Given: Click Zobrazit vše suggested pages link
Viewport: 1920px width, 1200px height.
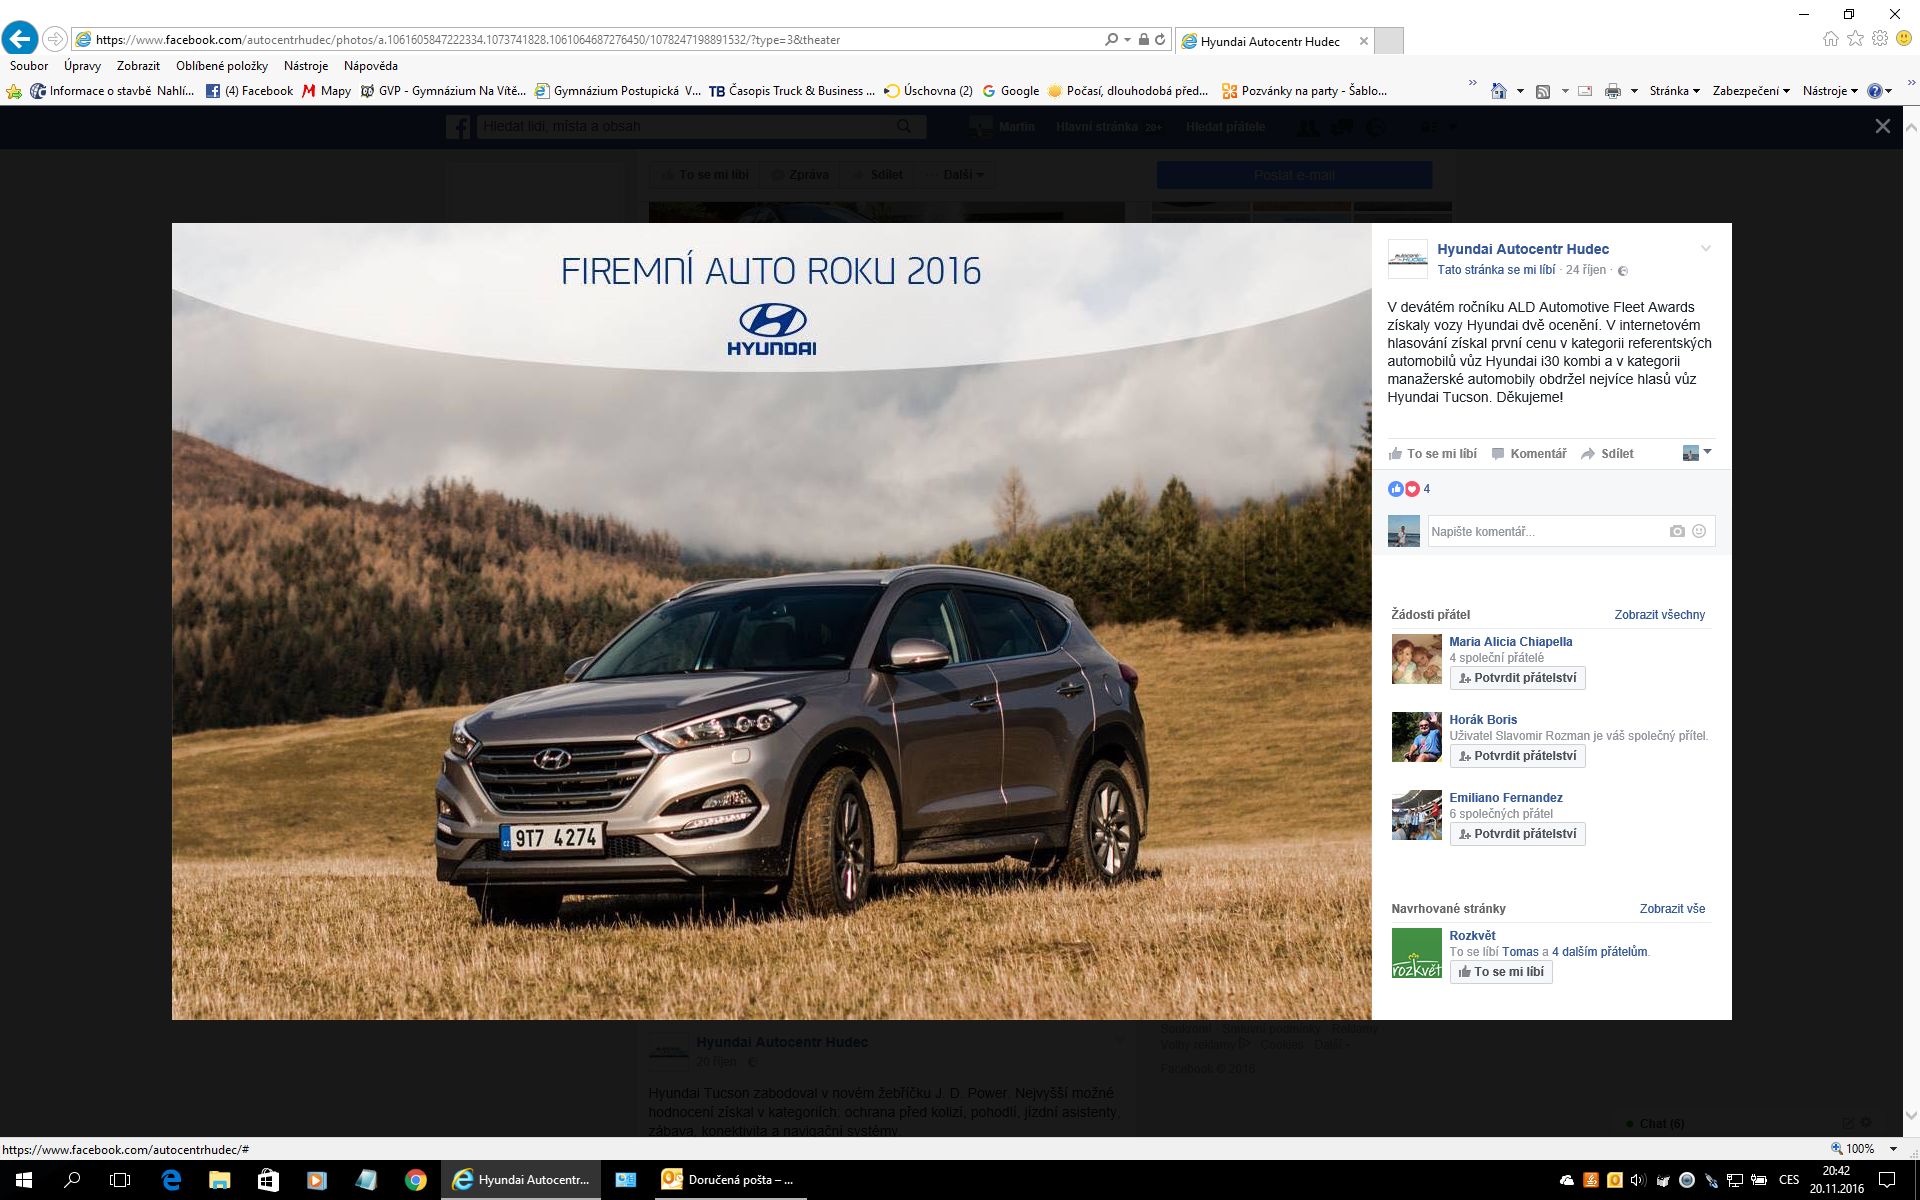Looking at the screenshot, I should click(x=1672, y=909).
